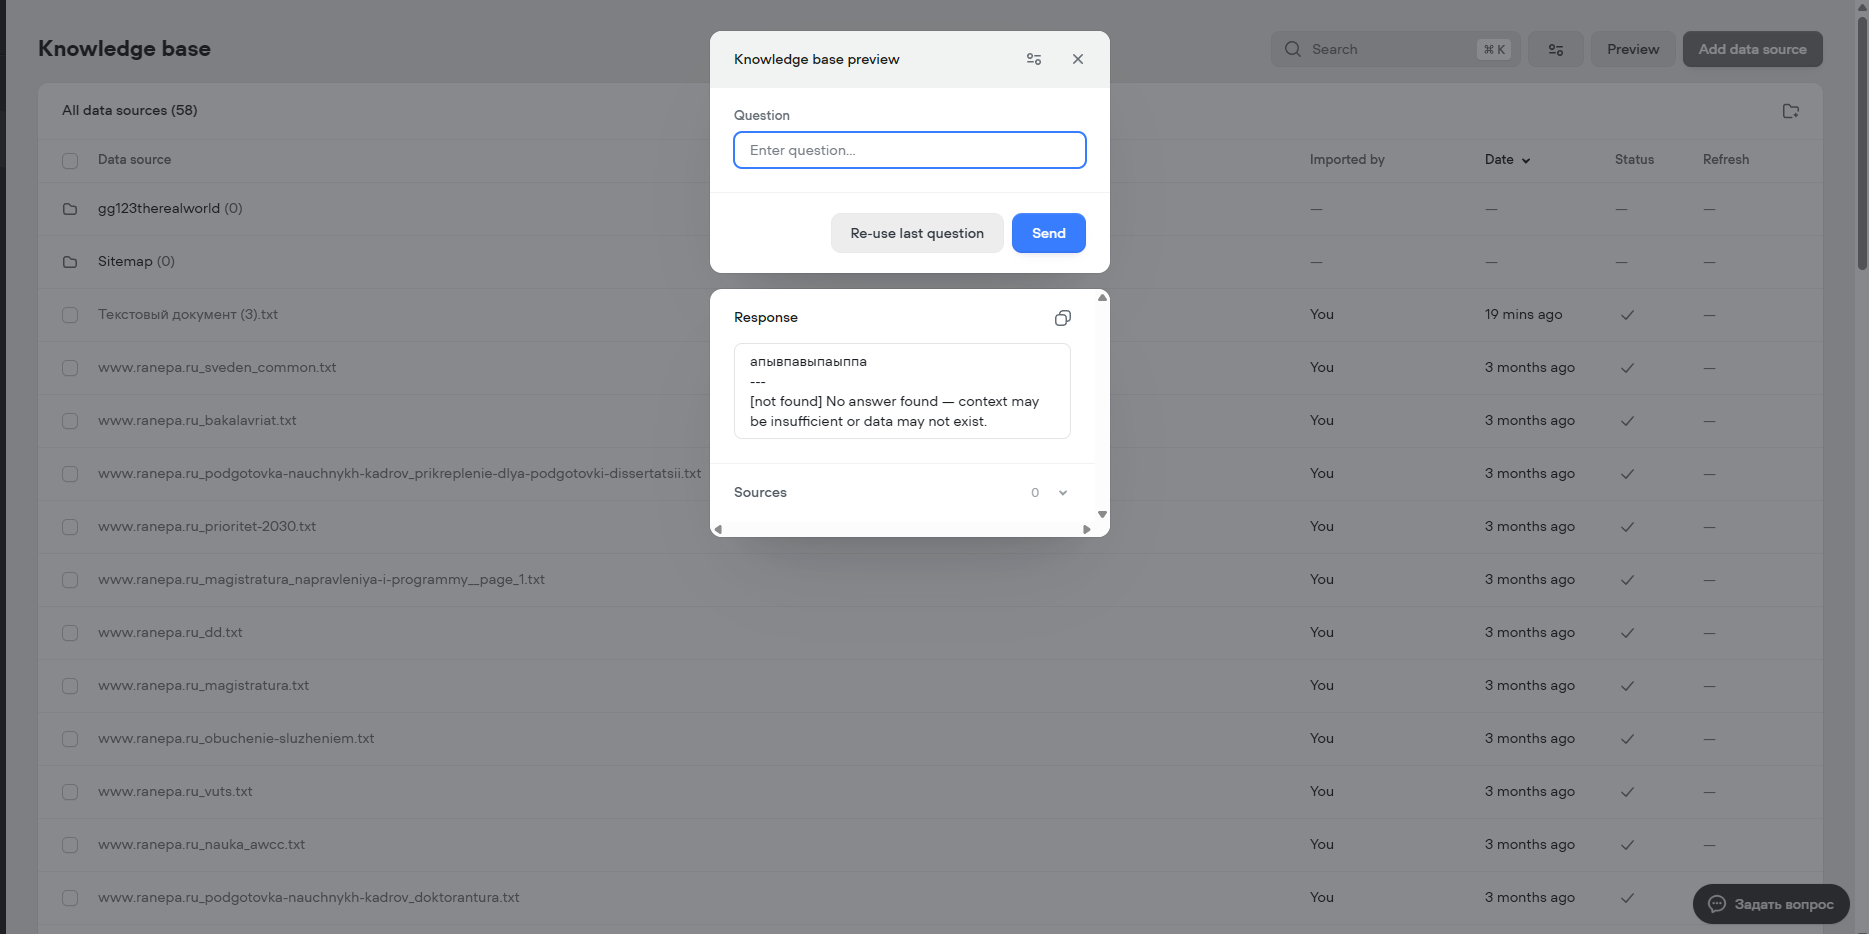This screenshot has height=934, width=1869.
Task: Click the Preview button
Action: coord(1633,49)
